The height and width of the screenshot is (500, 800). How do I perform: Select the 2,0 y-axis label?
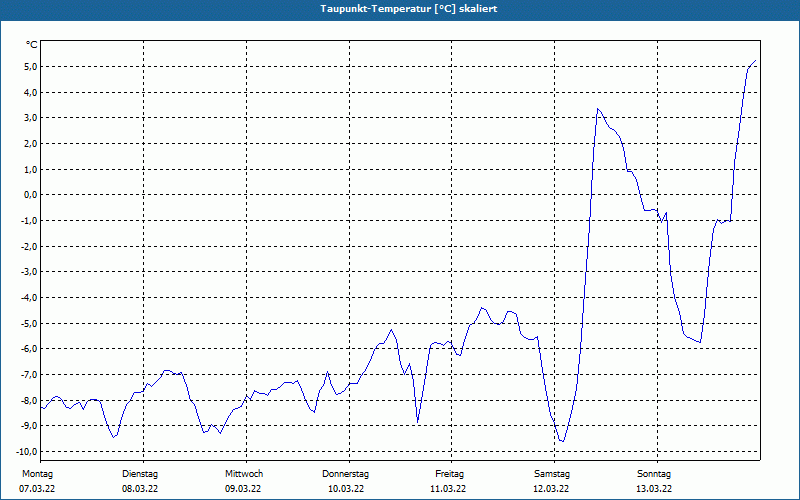pos(29,144)
